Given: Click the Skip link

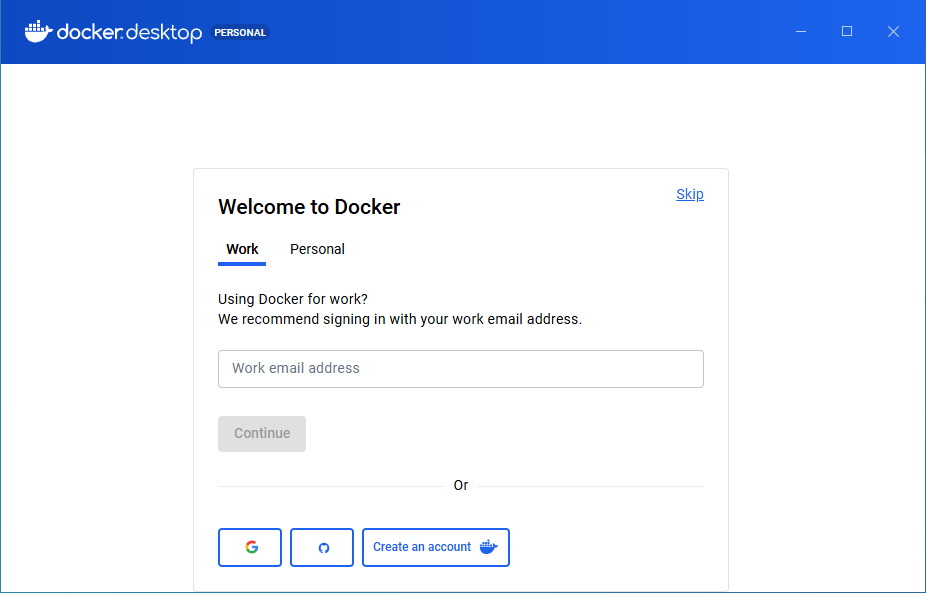Looking at the screenshot, I should [690, 194].
